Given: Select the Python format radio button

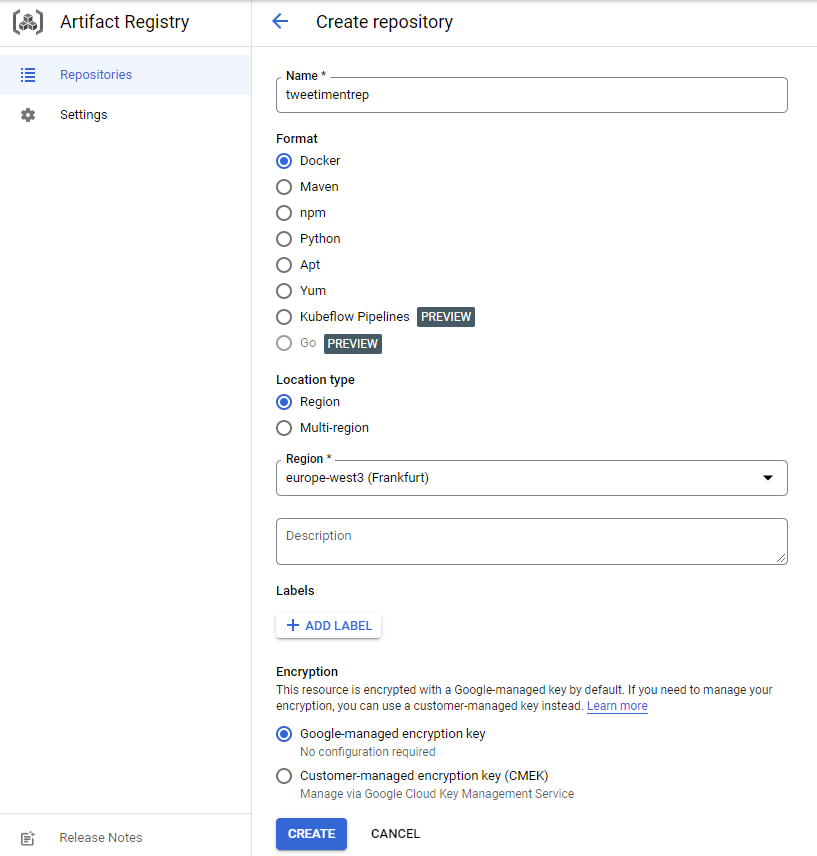Looking at the screenshot, I should coord(284,239).
